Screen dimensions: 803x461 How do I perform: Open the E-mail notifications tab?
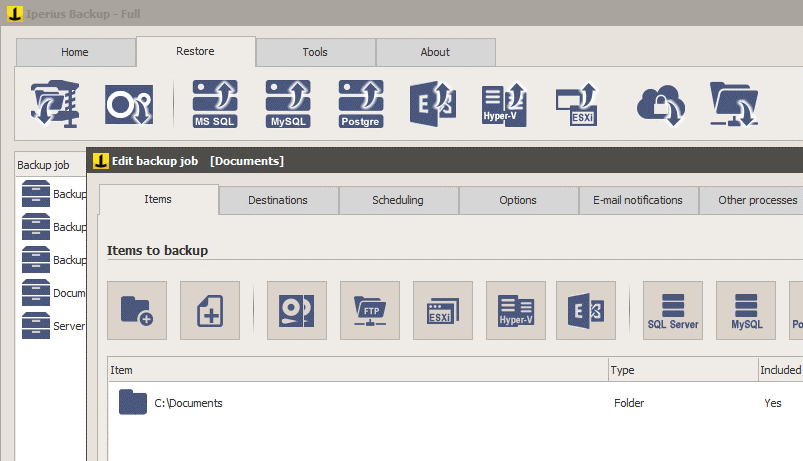(x=638, y=200)
